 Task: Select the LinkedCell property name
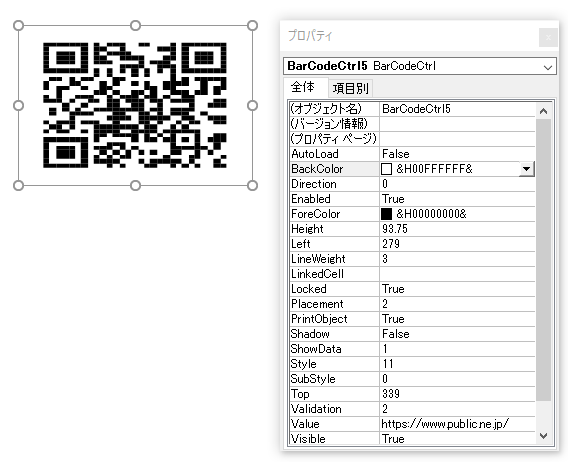(334, 274)
